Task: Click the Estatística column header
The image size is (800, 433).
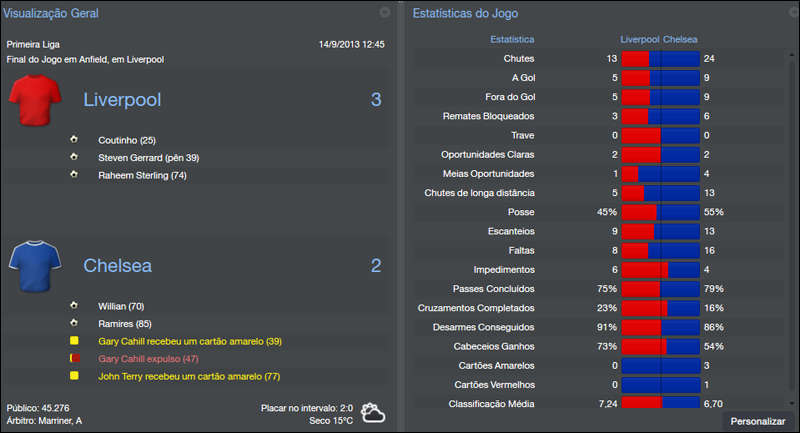Action: (512, 39)
